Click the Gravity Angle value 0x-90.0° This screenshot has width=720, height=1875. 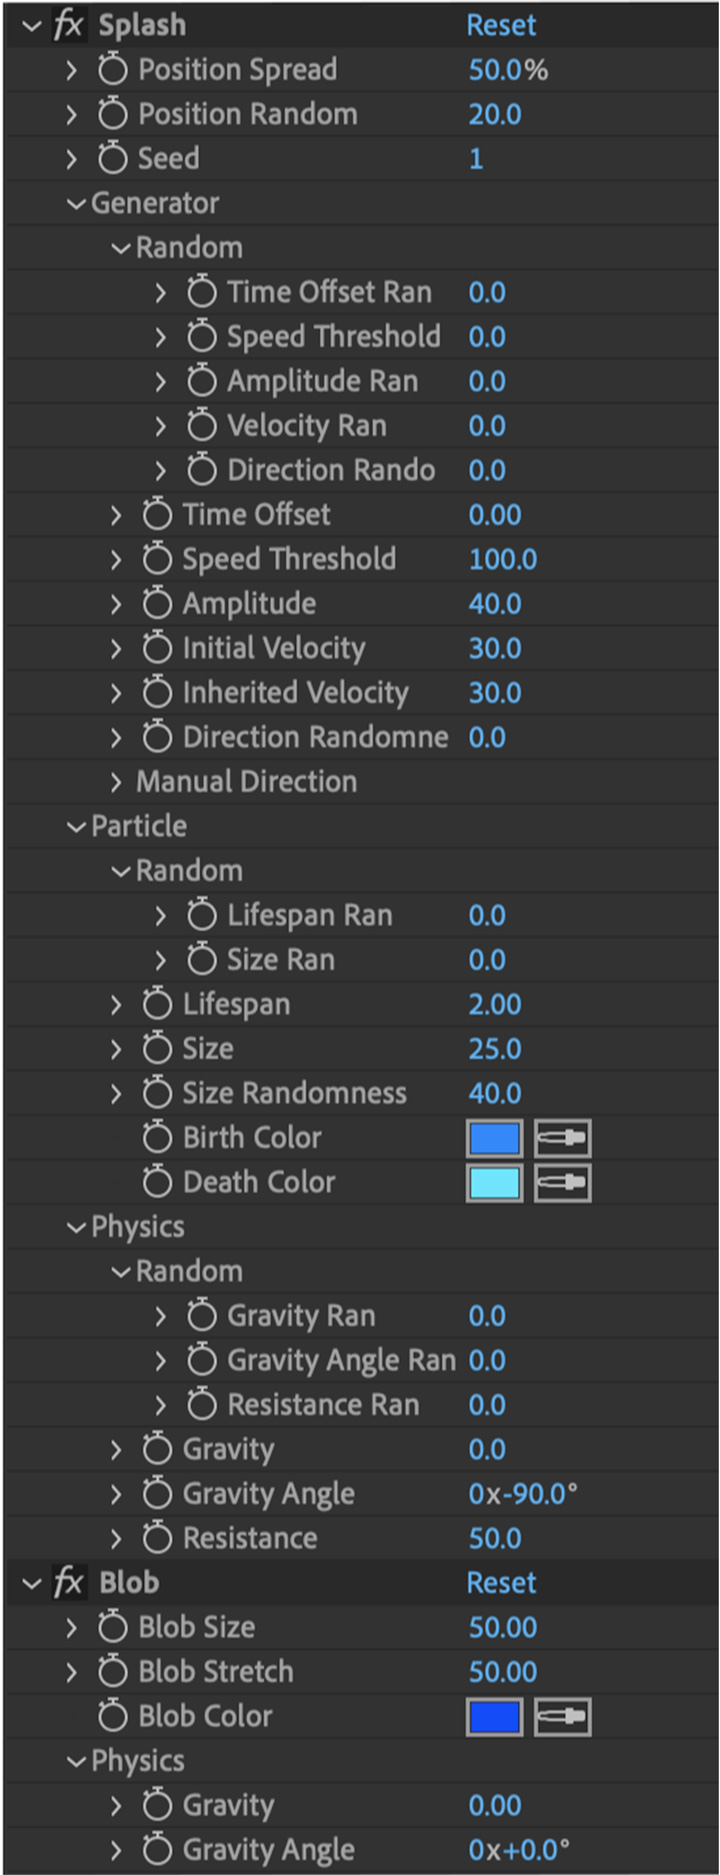[523, 1494]
